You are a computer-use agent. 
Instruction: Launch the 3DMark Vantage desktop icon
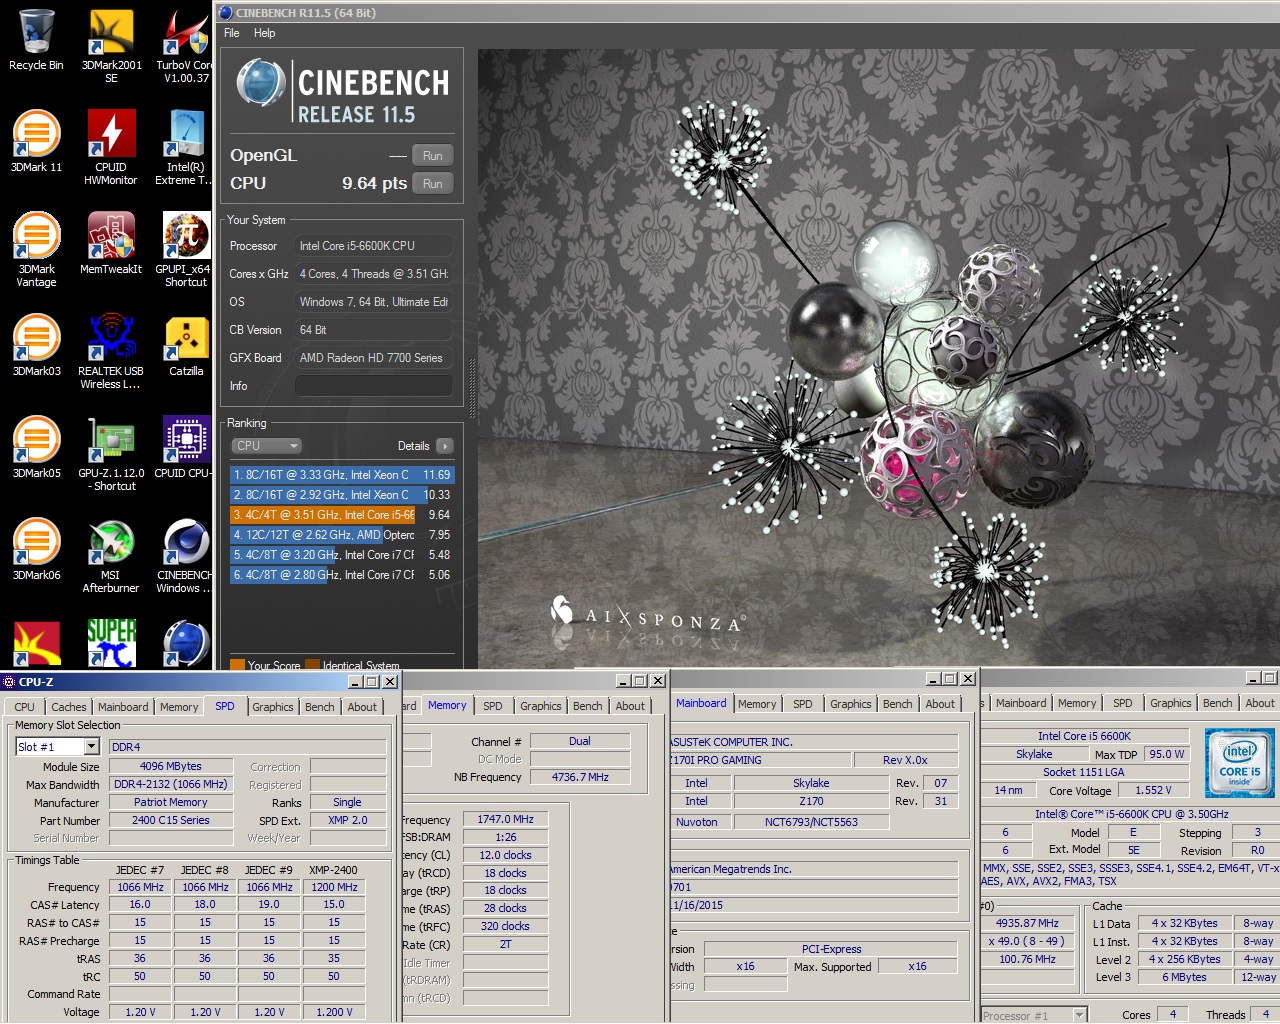(36, 250)
